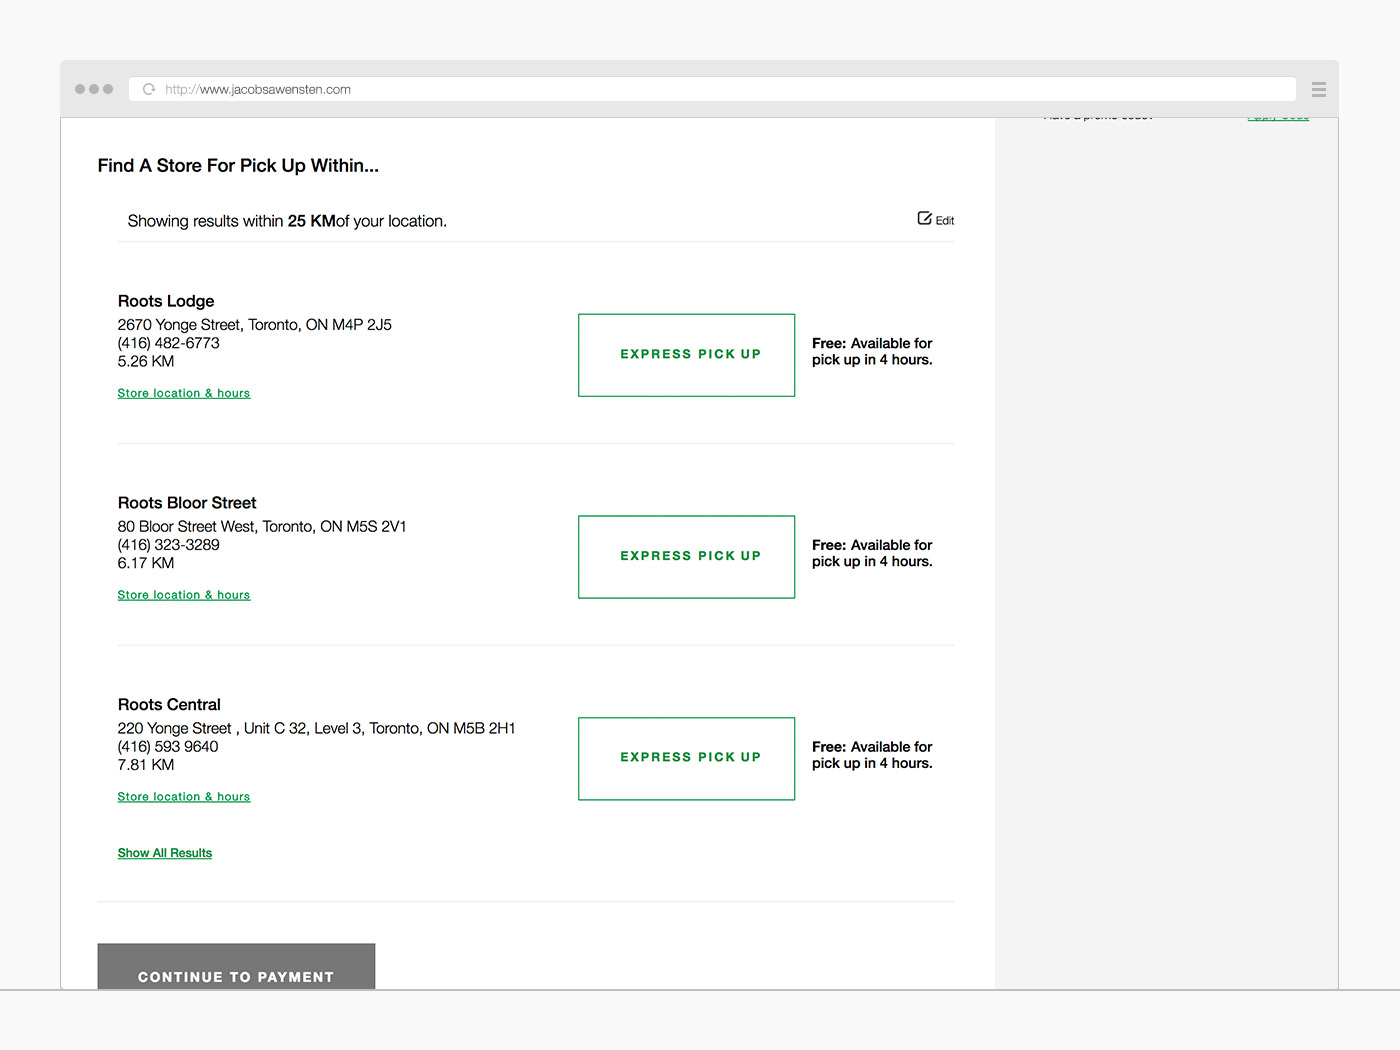Click phone number (416) 482-6773

(x=168, y=343)
